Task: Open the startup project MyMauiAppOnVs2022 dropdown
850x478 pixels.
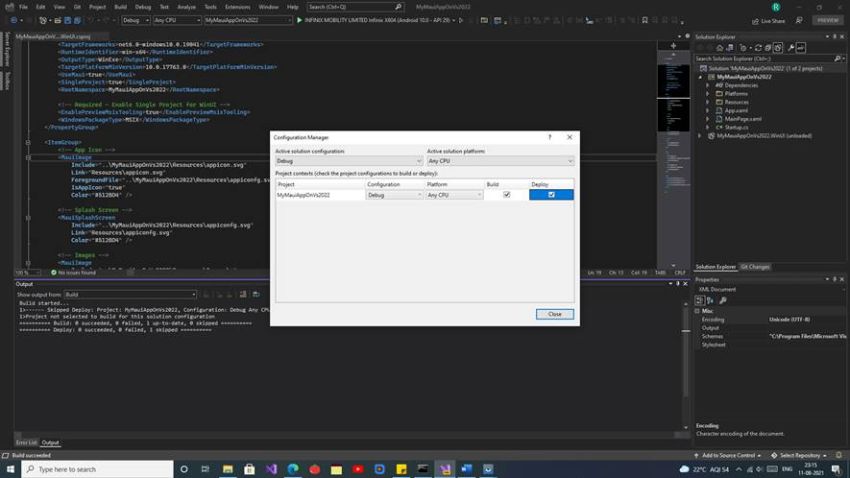Action: point(248,20)
